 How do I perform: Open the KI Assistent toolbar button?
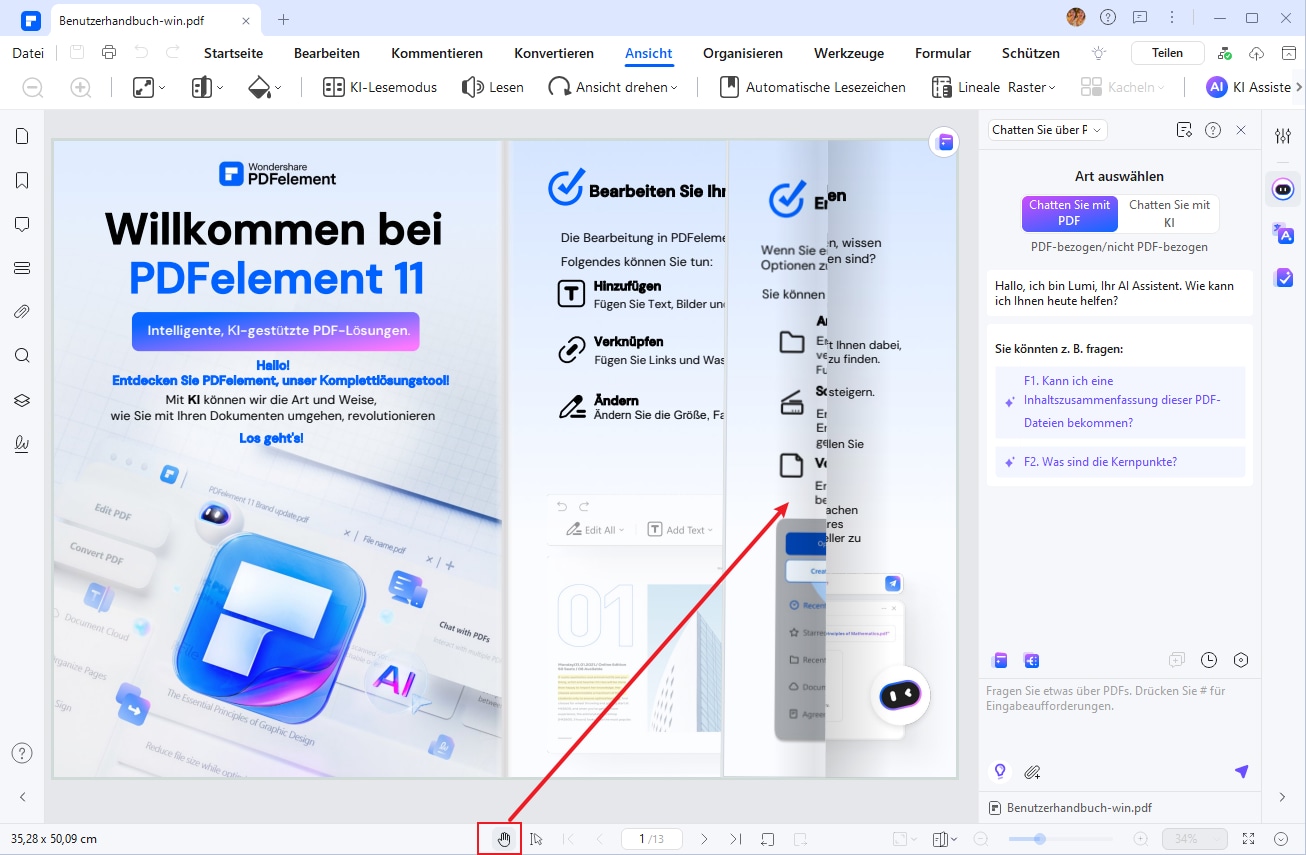click(x=1250, y=87)
